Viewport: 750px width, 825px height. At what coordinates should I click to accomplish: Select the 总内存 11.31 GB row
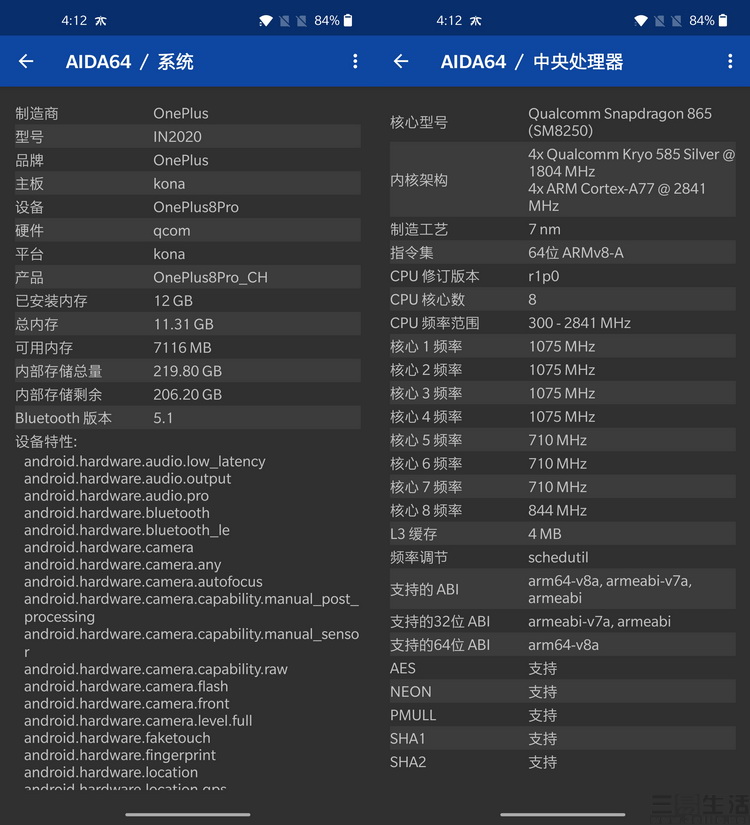[187, 324]
